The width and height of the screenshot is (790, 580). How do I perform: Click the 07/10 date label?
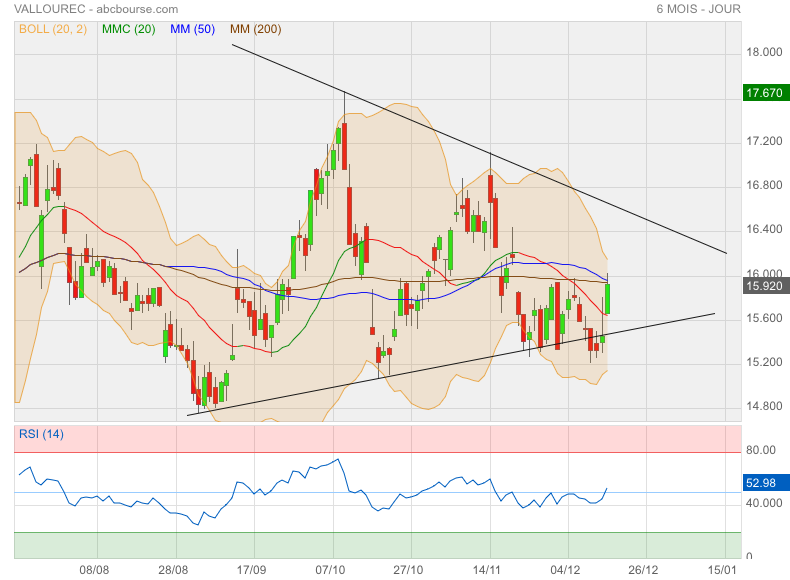(x=330, y=570)
